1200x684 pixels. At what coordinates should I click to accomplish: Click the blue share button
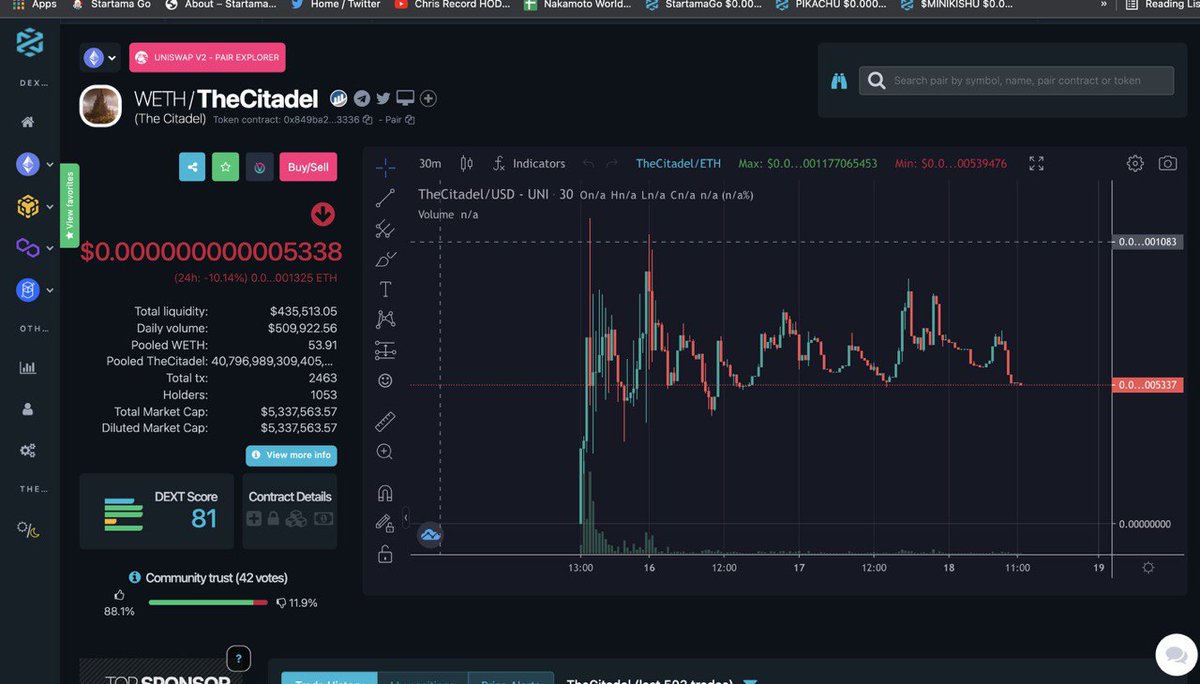click(192, 167)
